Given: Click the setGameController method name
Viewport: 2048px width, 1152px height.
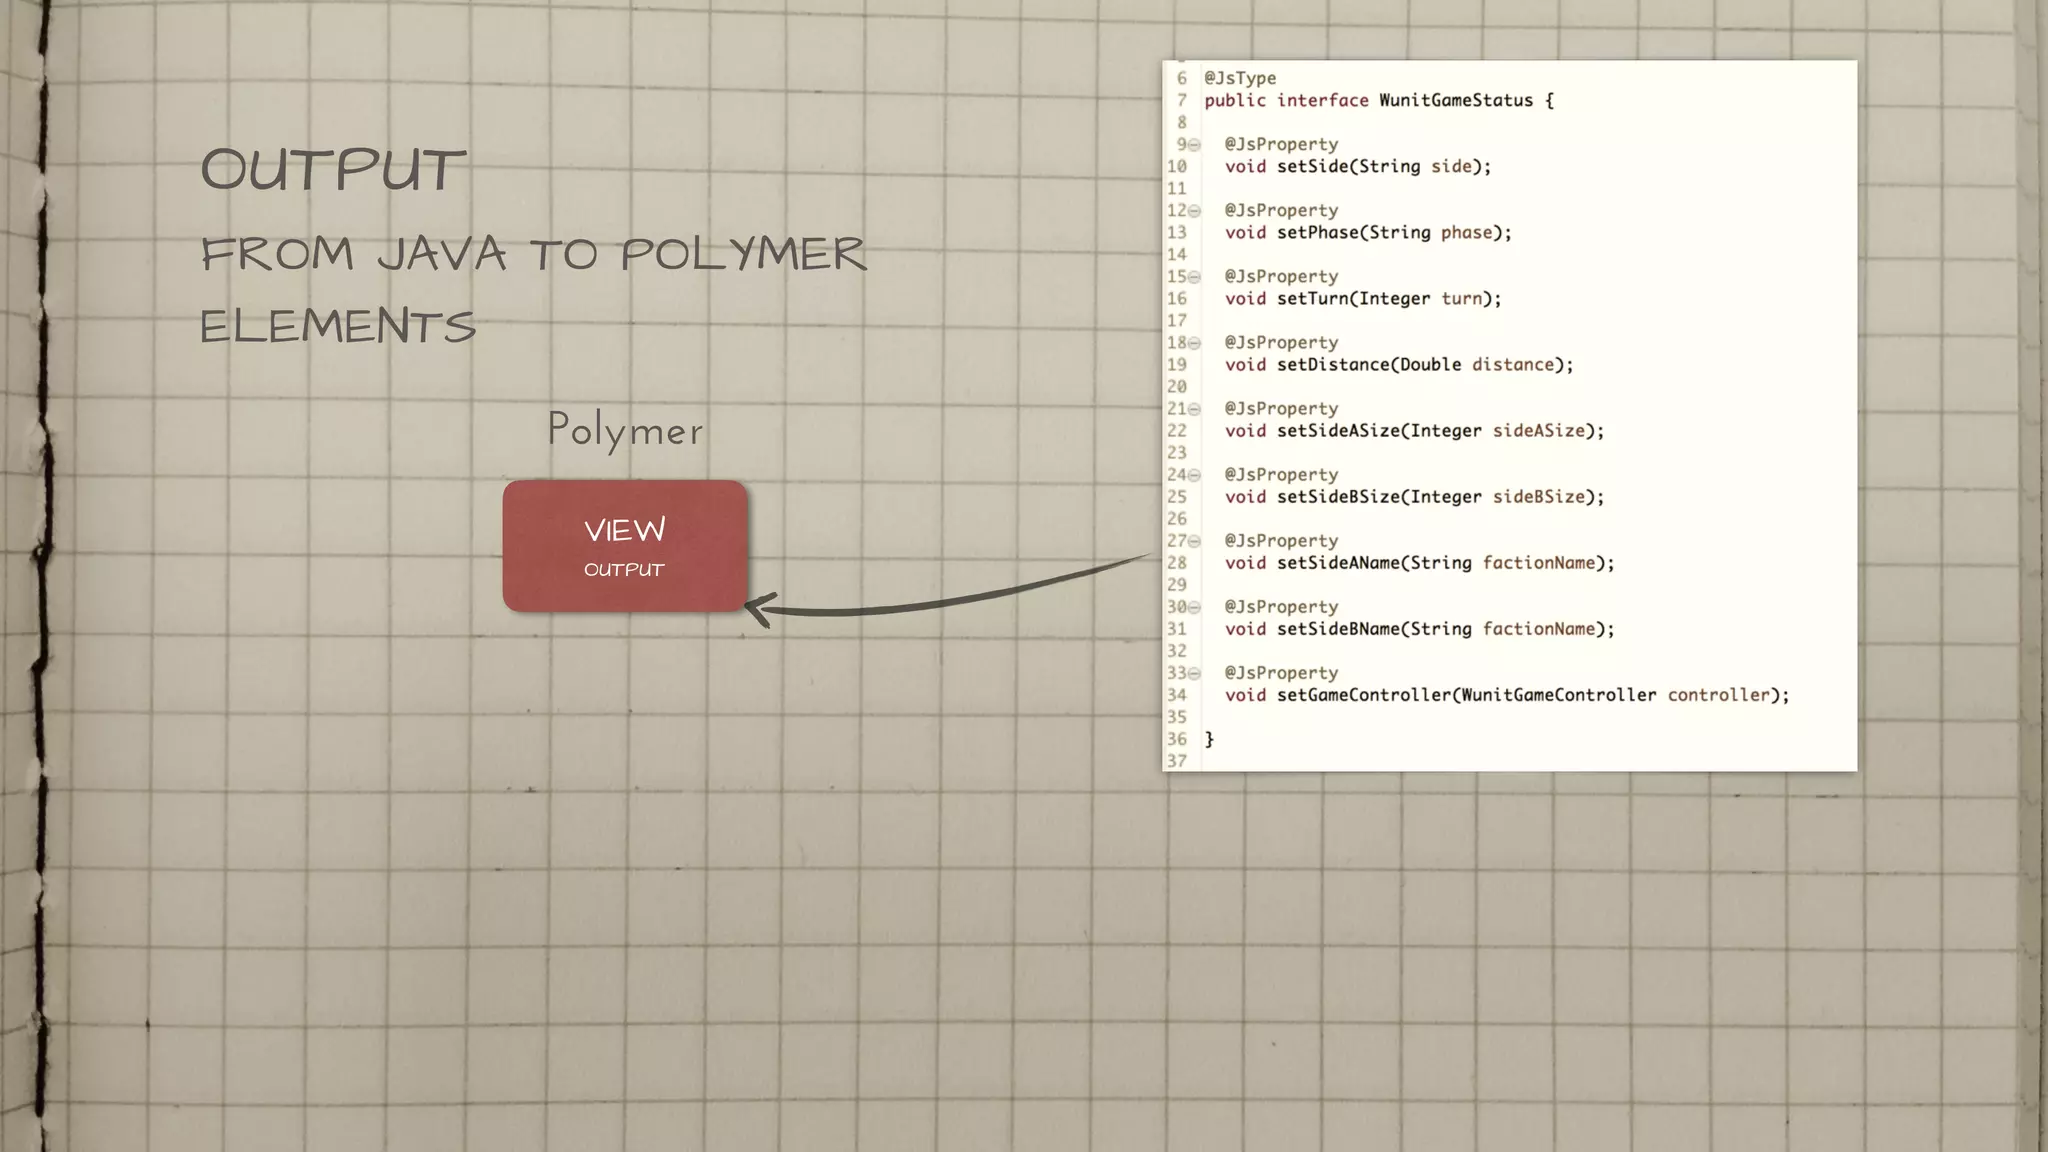Looking at the screenshot, I should pos(1363,694).
